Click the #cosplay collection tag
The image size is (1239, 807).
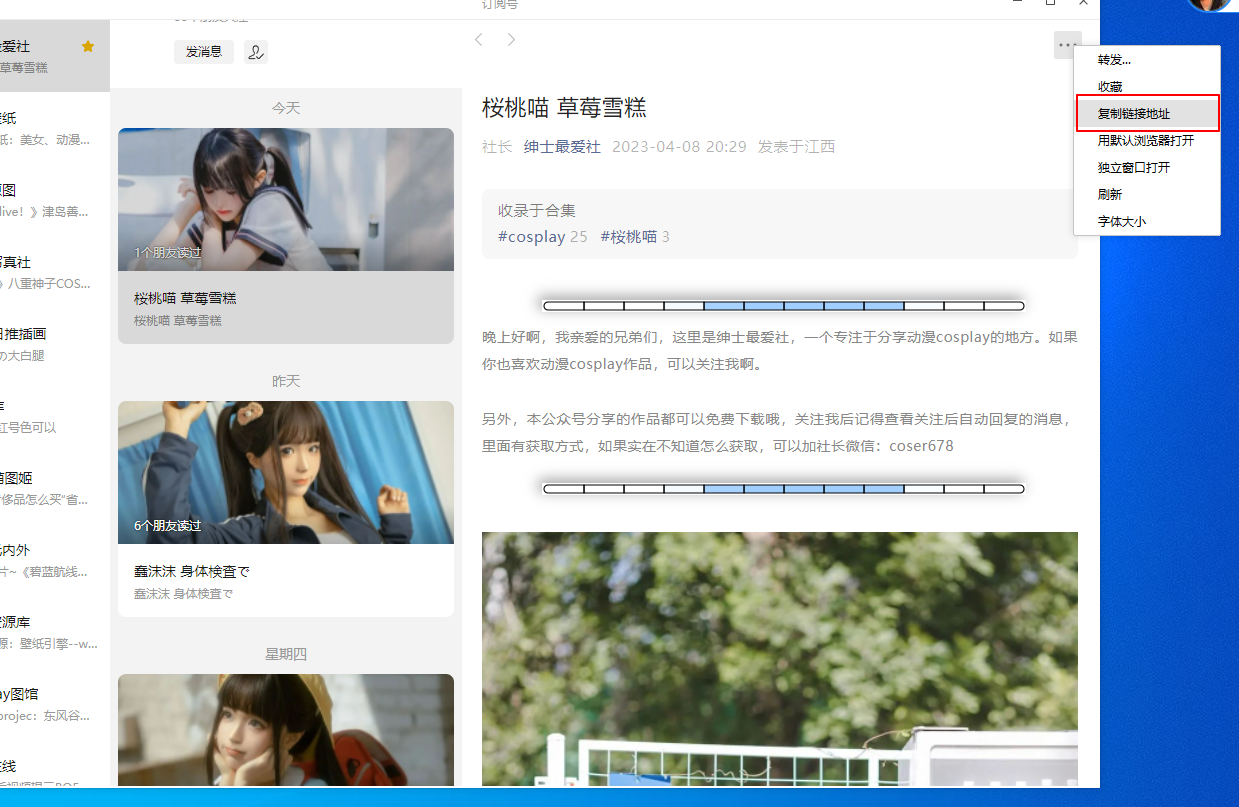(531, 237)
